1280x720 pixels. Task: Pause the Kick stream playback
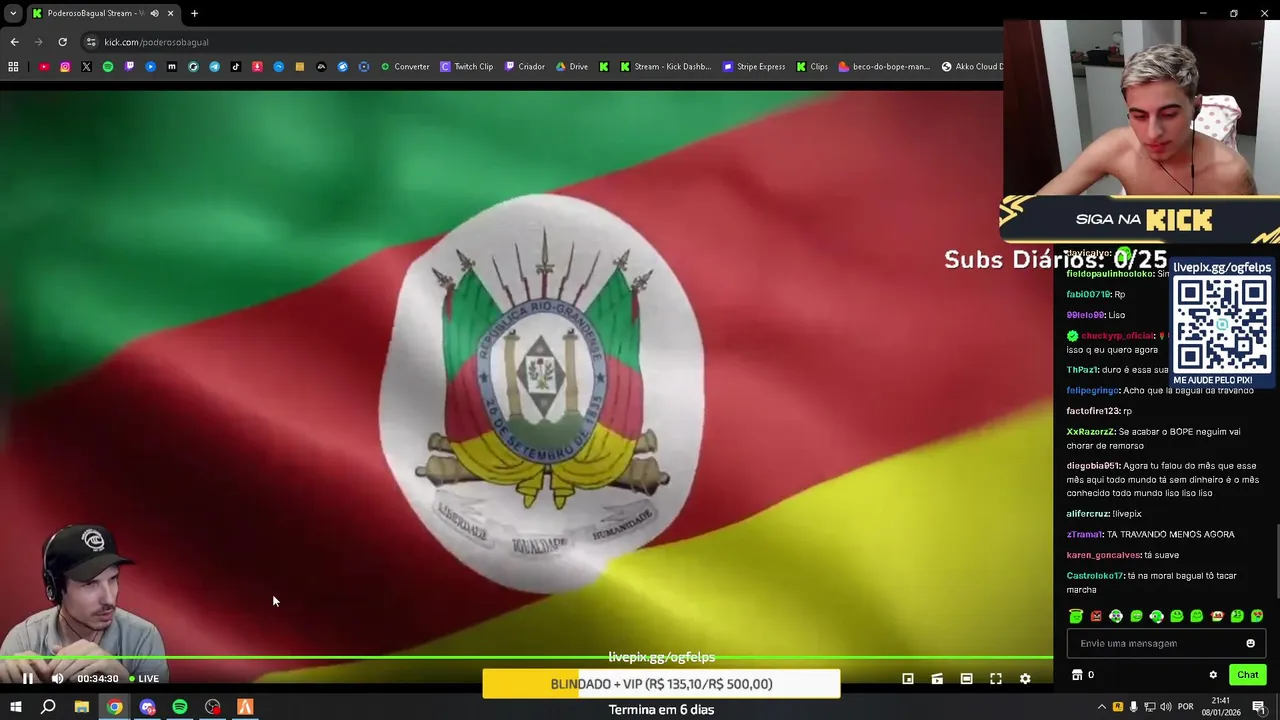coord(28,678)
